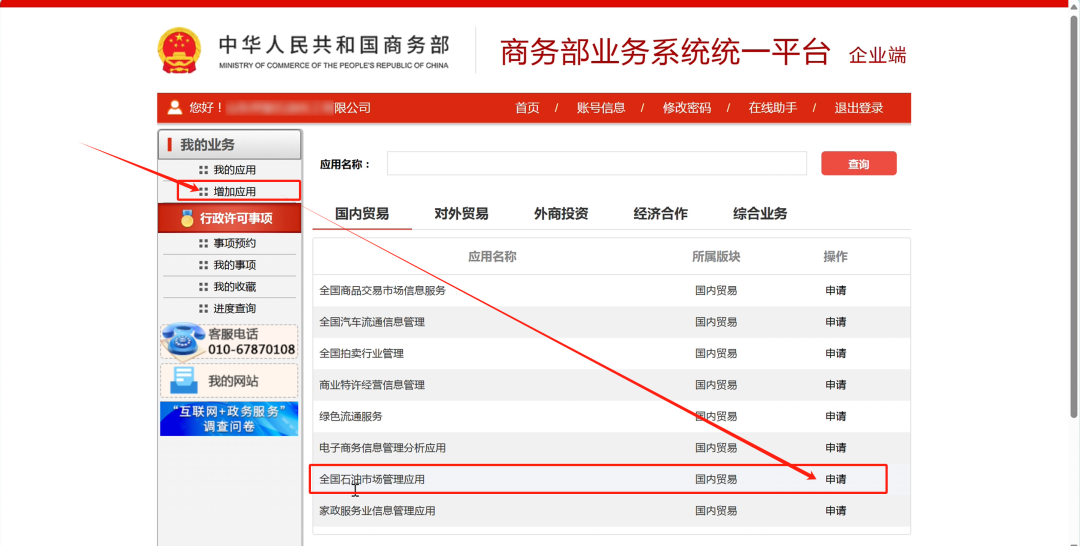The image size is (1080, 546).
Task: Click 申请 for 全国汽车流通信息管理
Action: pos(835,322)
